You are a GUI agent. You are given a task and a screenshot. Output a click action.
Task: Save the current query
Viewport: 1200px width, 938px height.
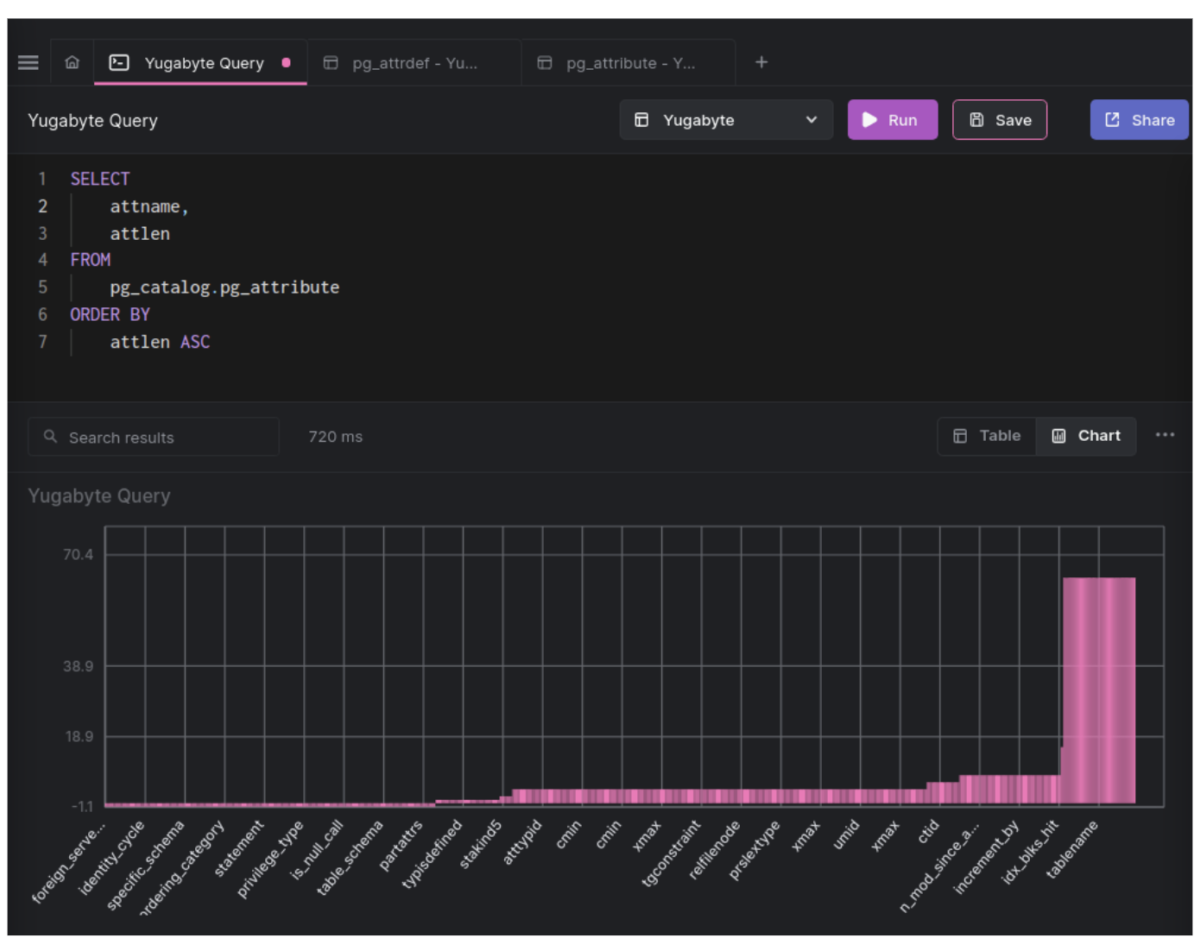[x=999, y=119]
